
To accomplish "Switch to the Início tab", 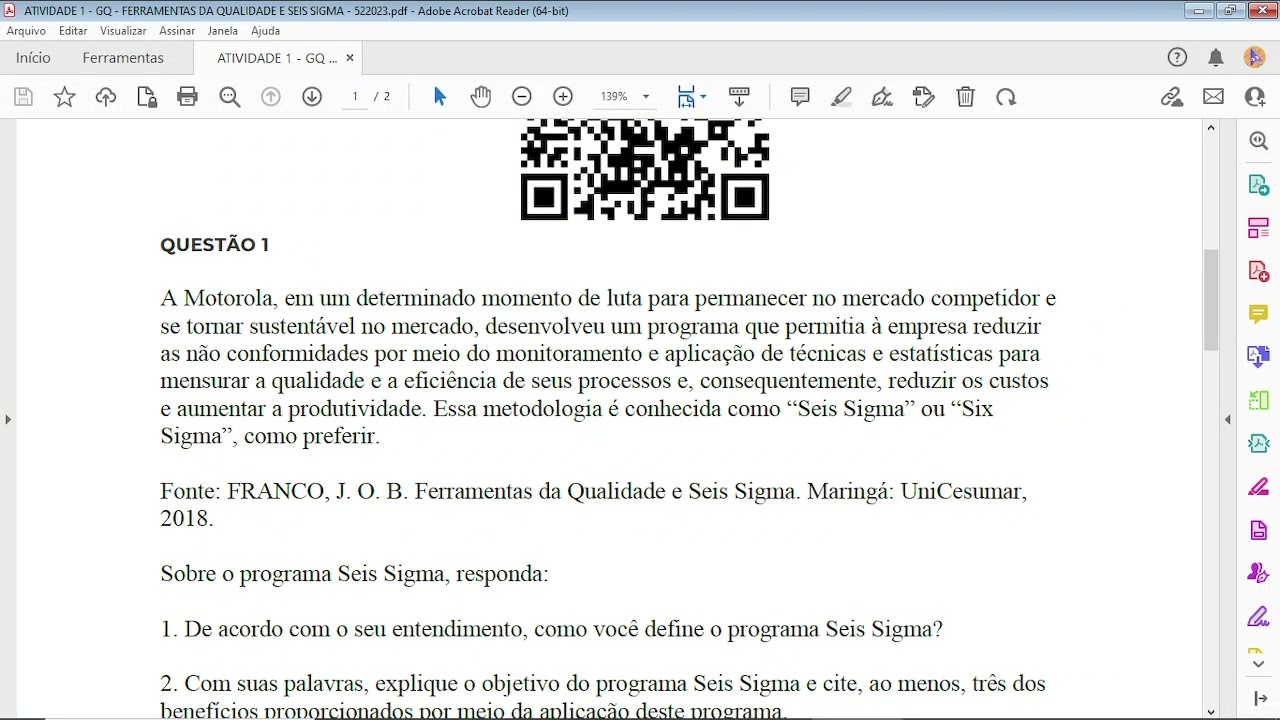I will [x=33, y=58].
